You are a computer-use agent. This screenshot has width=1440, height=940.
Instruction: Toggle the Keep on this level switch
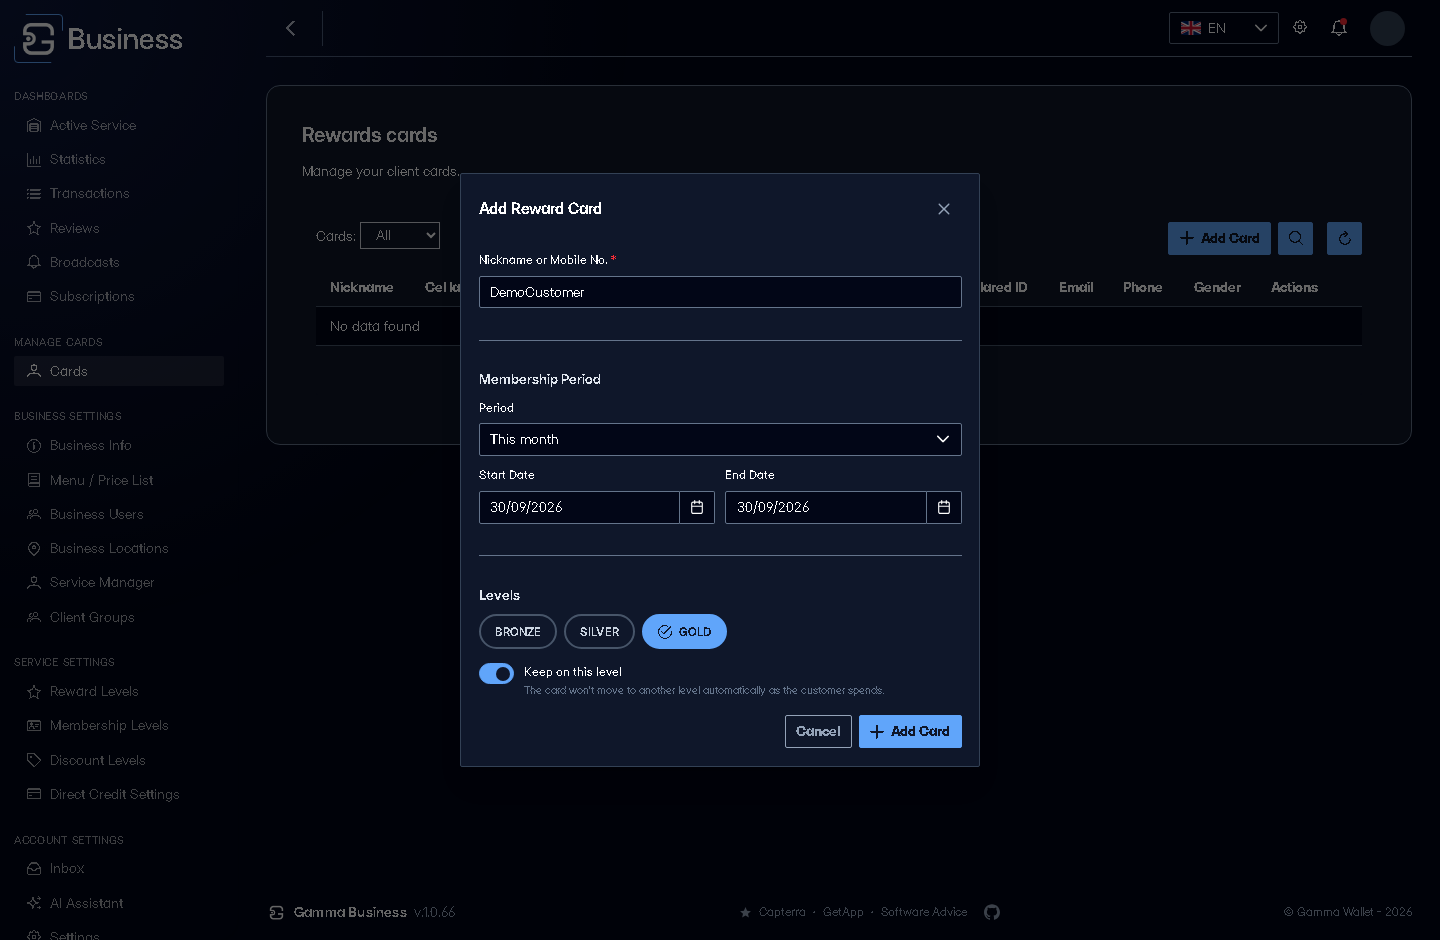[x=497, y=674]
